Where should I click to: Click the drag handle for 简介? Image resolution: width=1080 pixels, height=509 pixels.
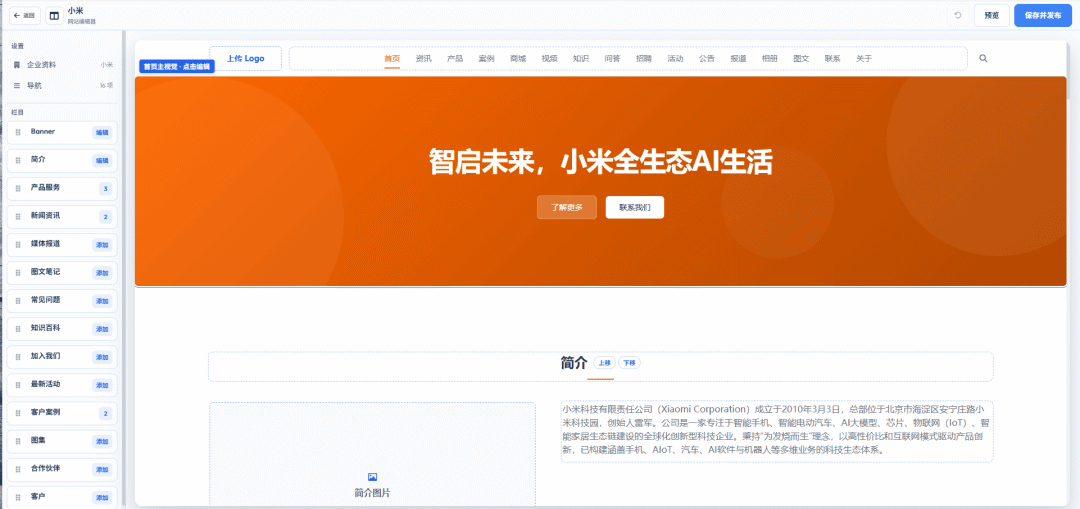(19, 160)
